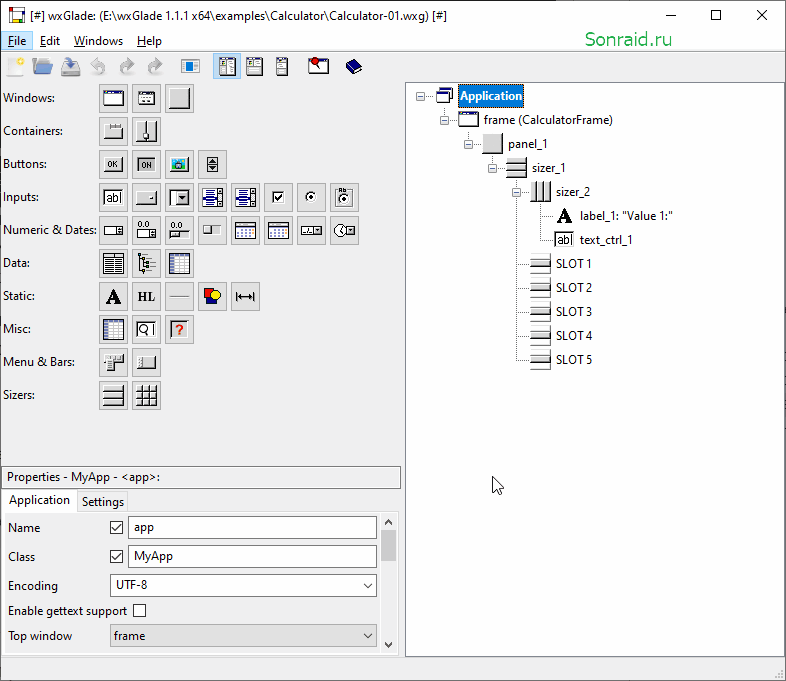Collapse the sizer_1 tree node
This screenshot has height=681, width=786.
(x=493, y=168)
